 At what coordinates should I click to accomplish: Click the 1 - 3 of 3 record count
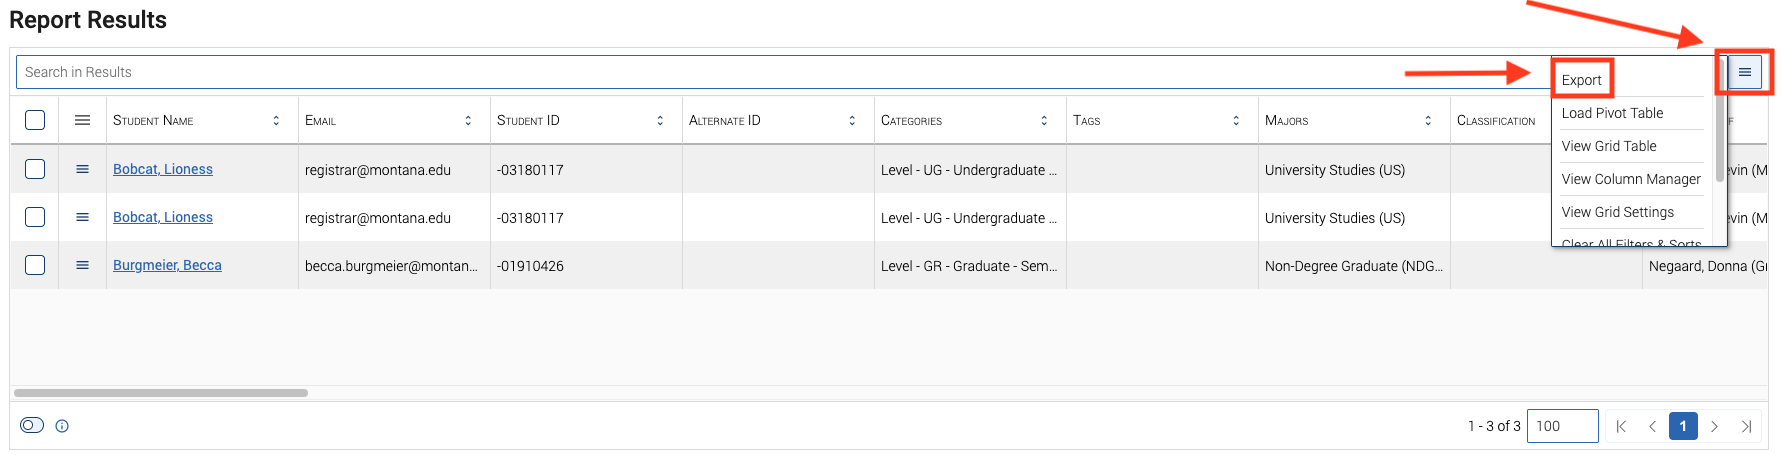(1494, 426)
